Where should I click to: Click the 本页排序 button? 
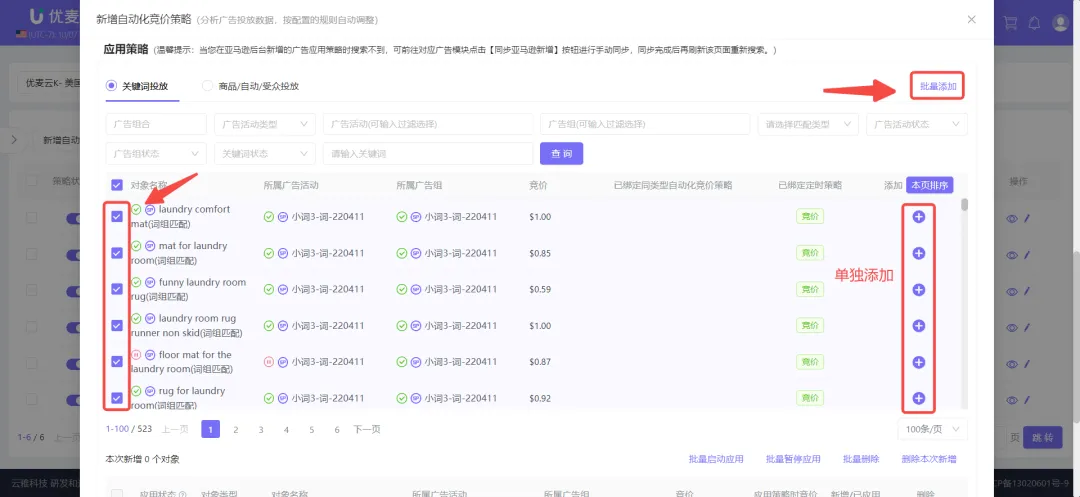pos(929,185)
